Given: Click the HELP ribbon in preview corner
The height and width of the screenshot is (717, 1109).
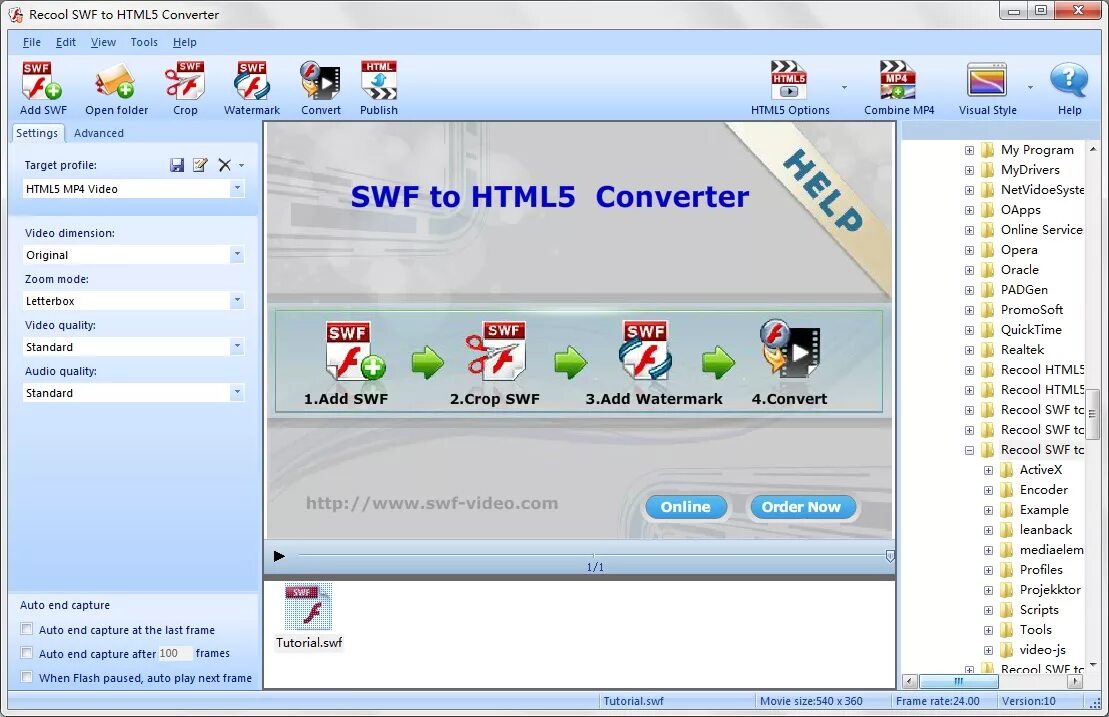Looking at the screenshot, I should [x=824, y=191].
